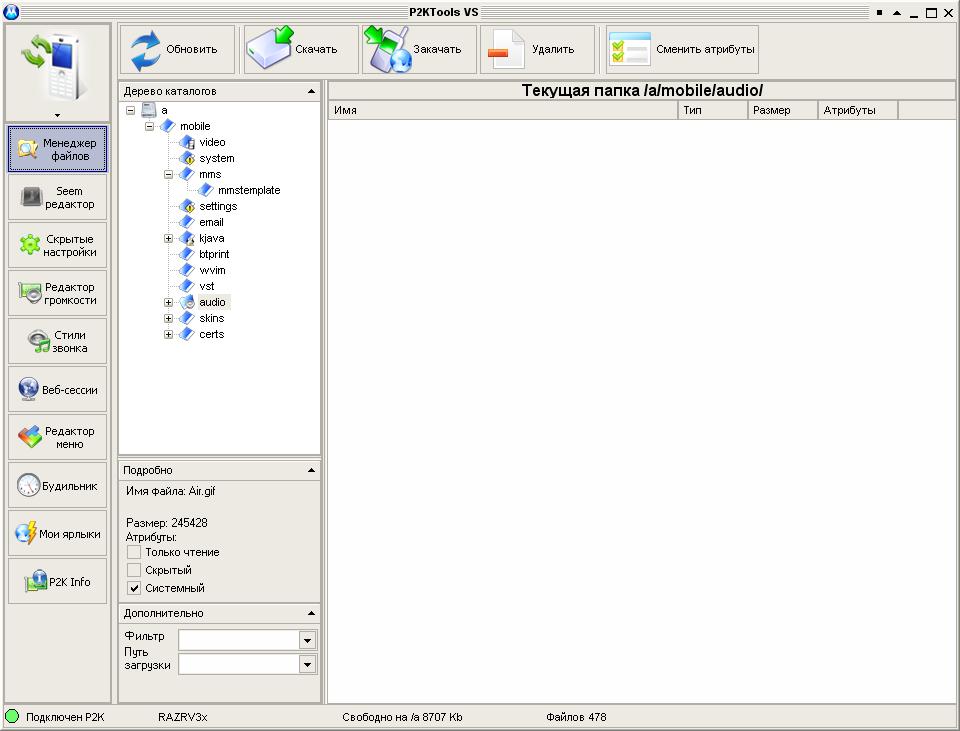The image size is (960, 731).
Task: Click the phone sync icon at top left
Action: click(56, 67)
